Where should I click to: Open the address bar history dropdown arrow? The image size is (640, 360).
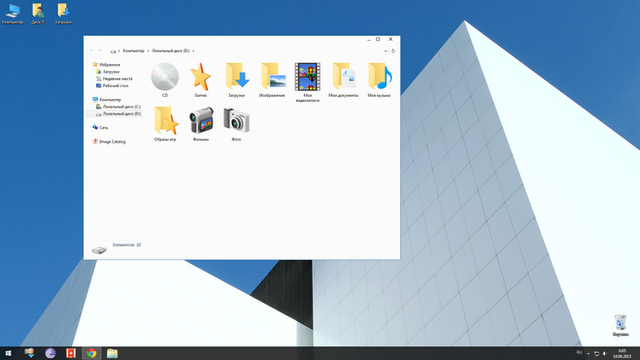click(x=386, y=51)
